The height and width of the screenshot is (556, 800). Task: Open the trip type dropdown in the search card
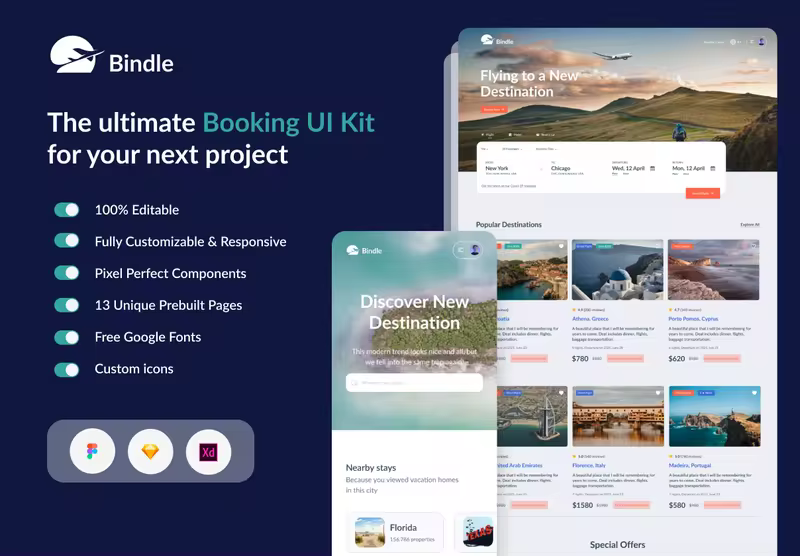click(485, 149)
